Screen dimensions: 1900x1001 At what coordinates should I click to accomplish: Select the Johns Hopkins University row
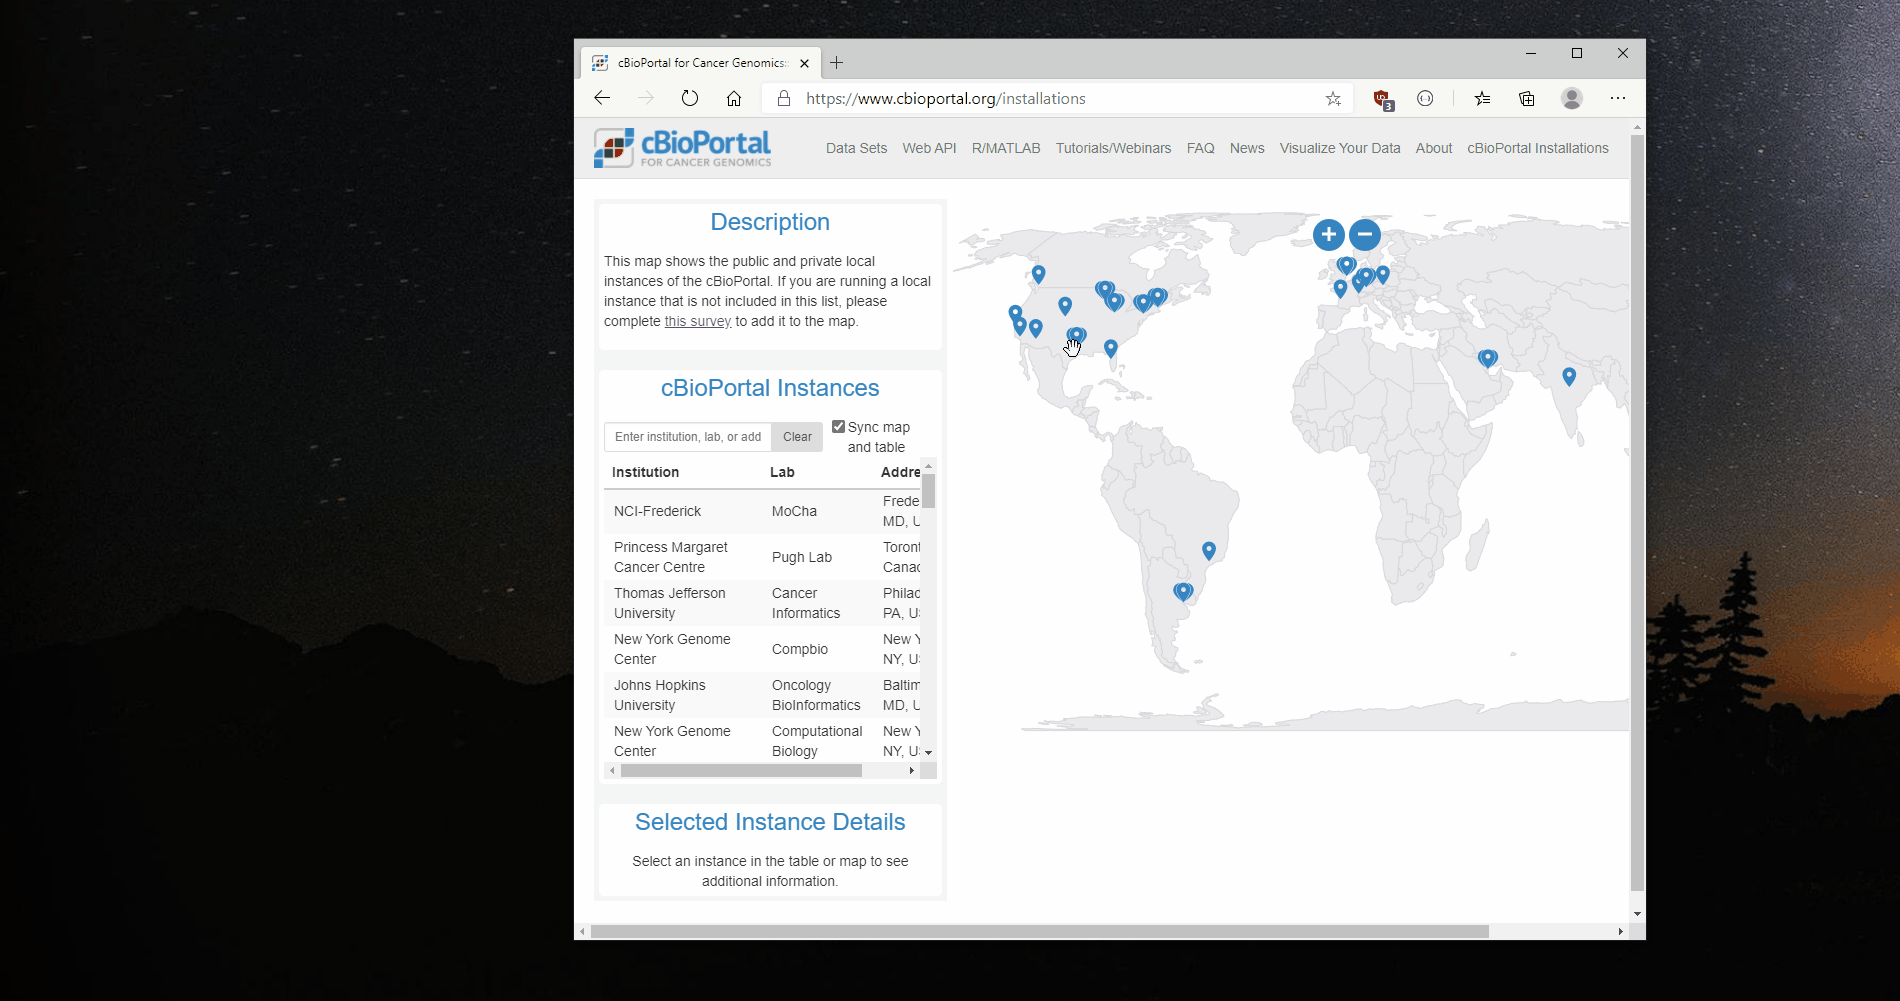[762, 695]
